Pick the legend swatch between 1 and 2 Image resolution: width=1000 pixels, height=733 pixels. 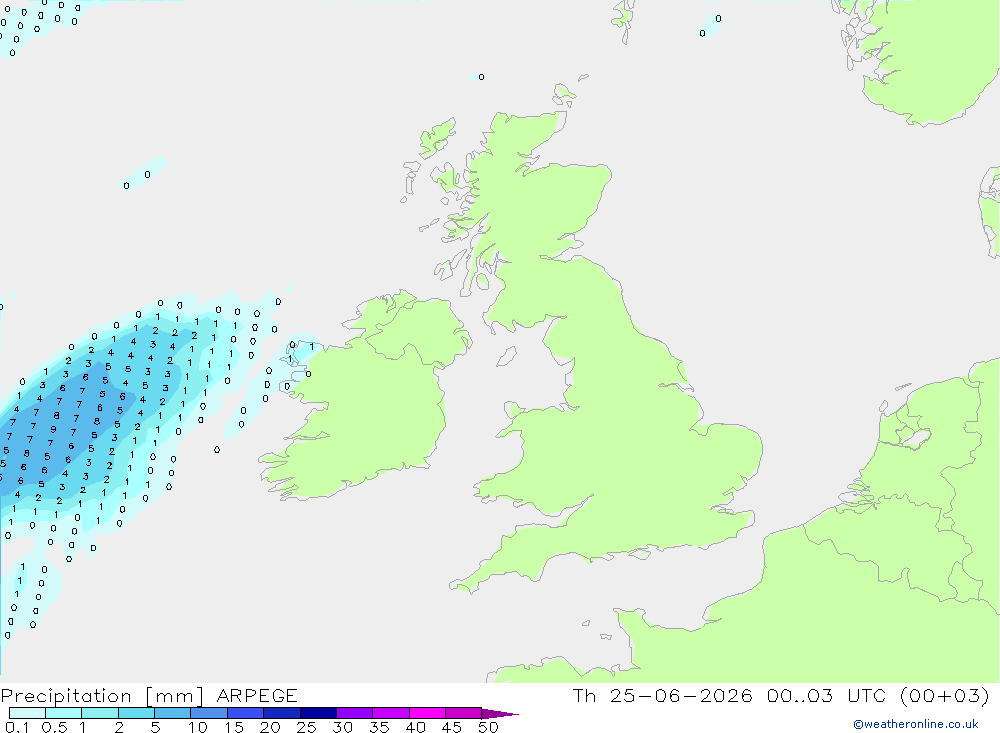pos(99,713)
